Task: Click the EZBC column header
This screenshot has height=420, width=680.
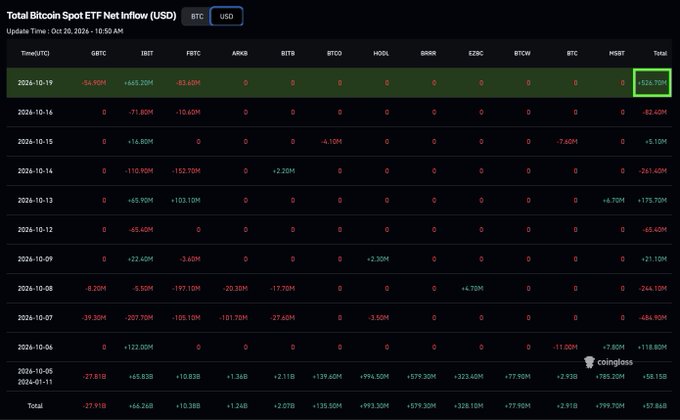Action: click(x=476, y=53)
